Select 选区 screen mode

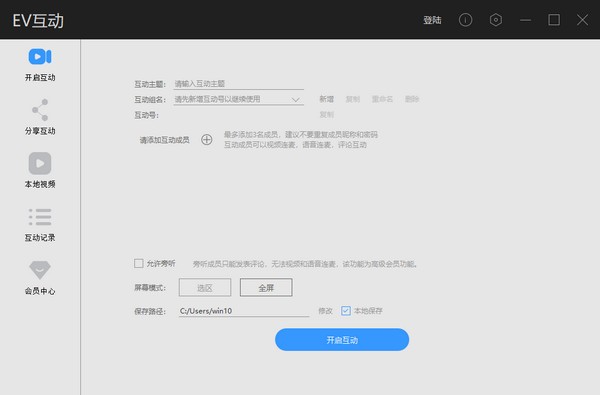[x=205, y=287]
